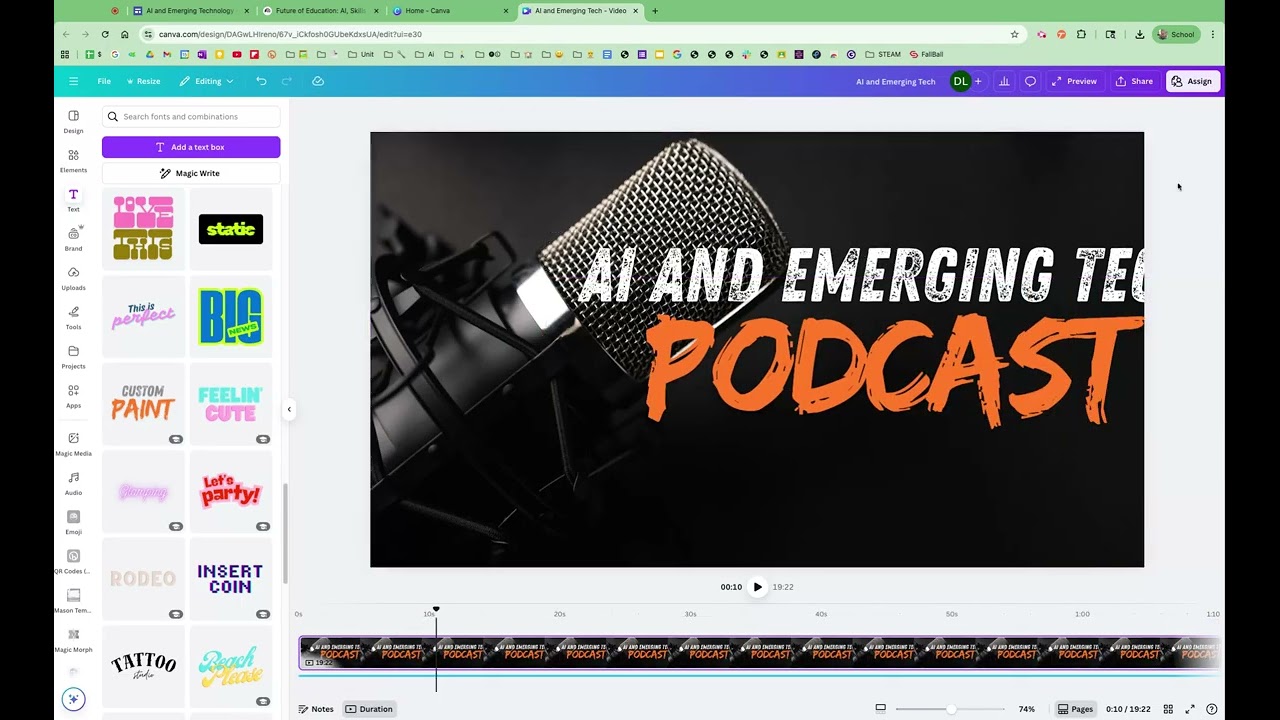Viewport: 1280px width, 720px height.
Task: Toggle the Duration timeline view
Action: point(369,709)
